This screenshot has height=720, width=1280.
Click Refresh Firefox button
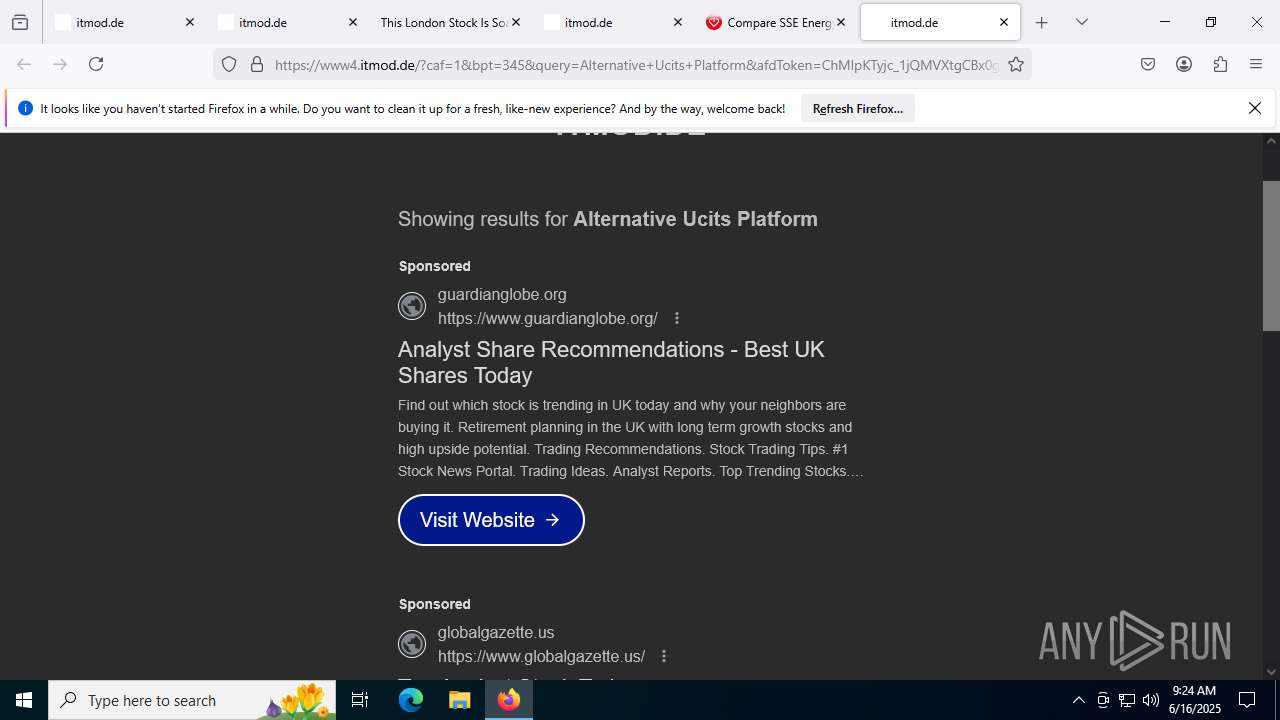pyautogui.click(x=857, y=108)
